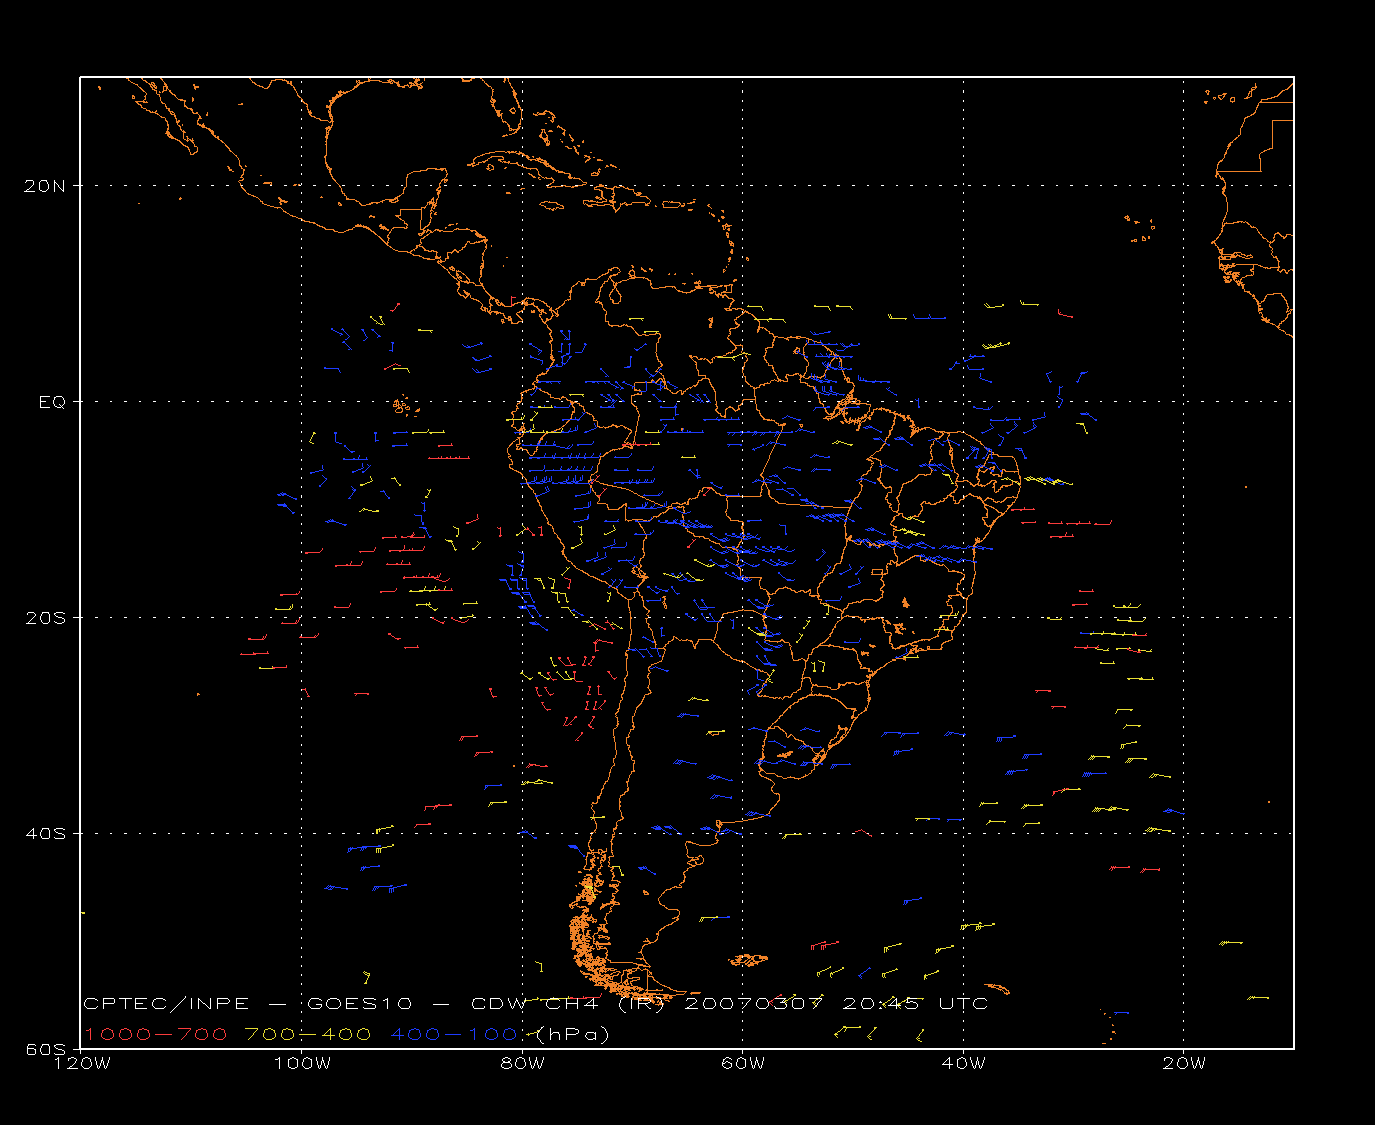Click the 60W longitude label
Screen dimensions: 1375x1125
pos(743,1063)
